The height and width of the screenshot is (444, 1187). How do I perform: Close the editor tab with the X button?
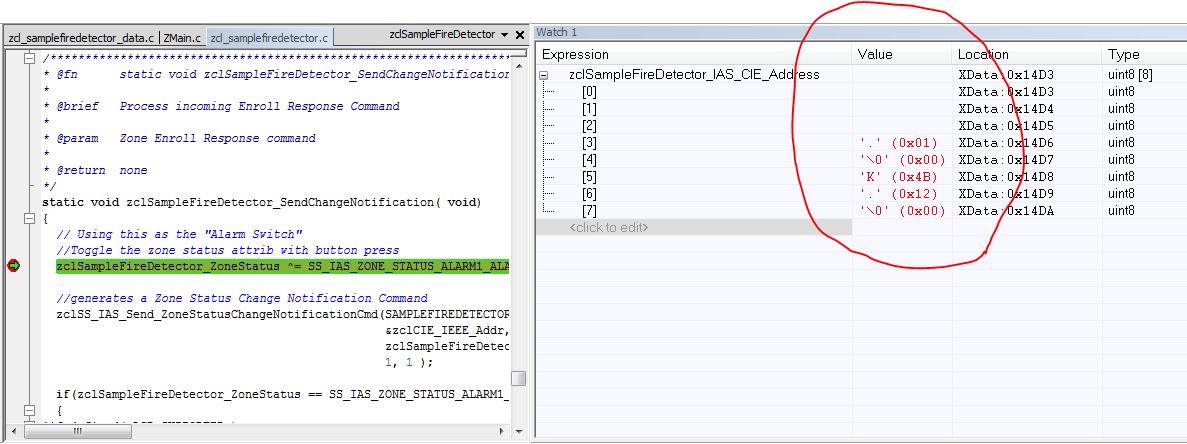coord(520,35)
